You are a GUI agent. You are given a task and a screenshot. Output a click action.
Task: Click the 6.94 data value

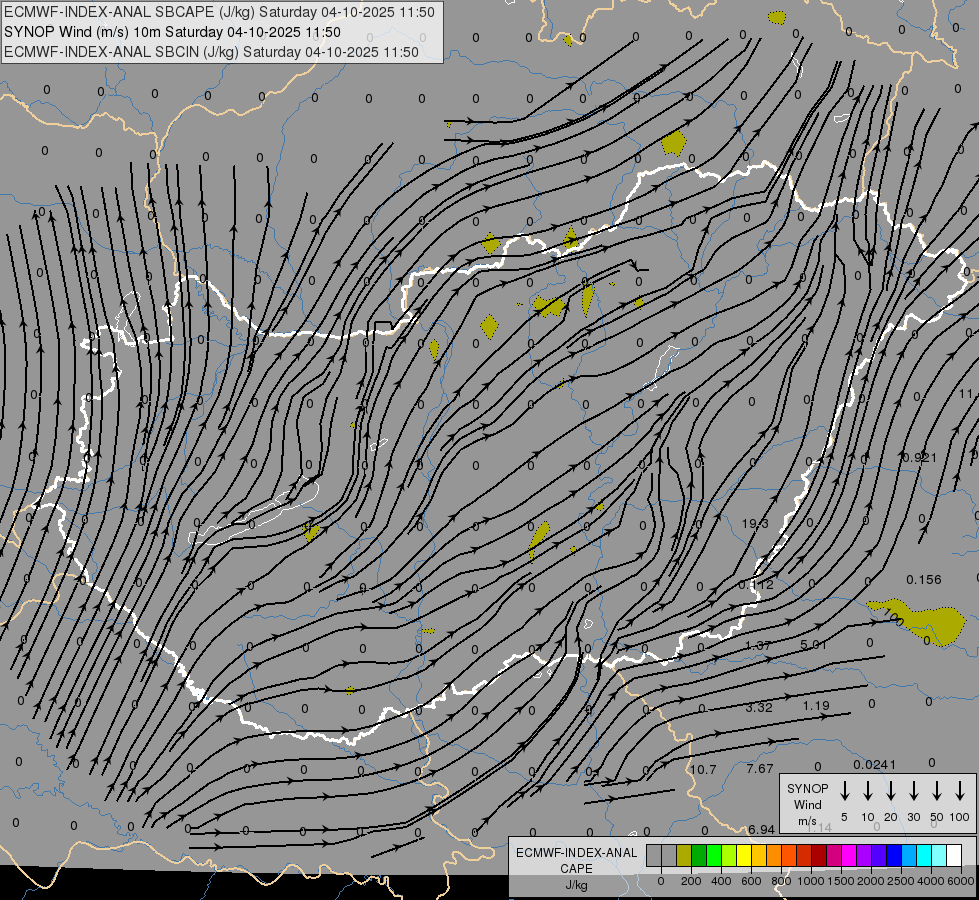click(x=761, y=829)
